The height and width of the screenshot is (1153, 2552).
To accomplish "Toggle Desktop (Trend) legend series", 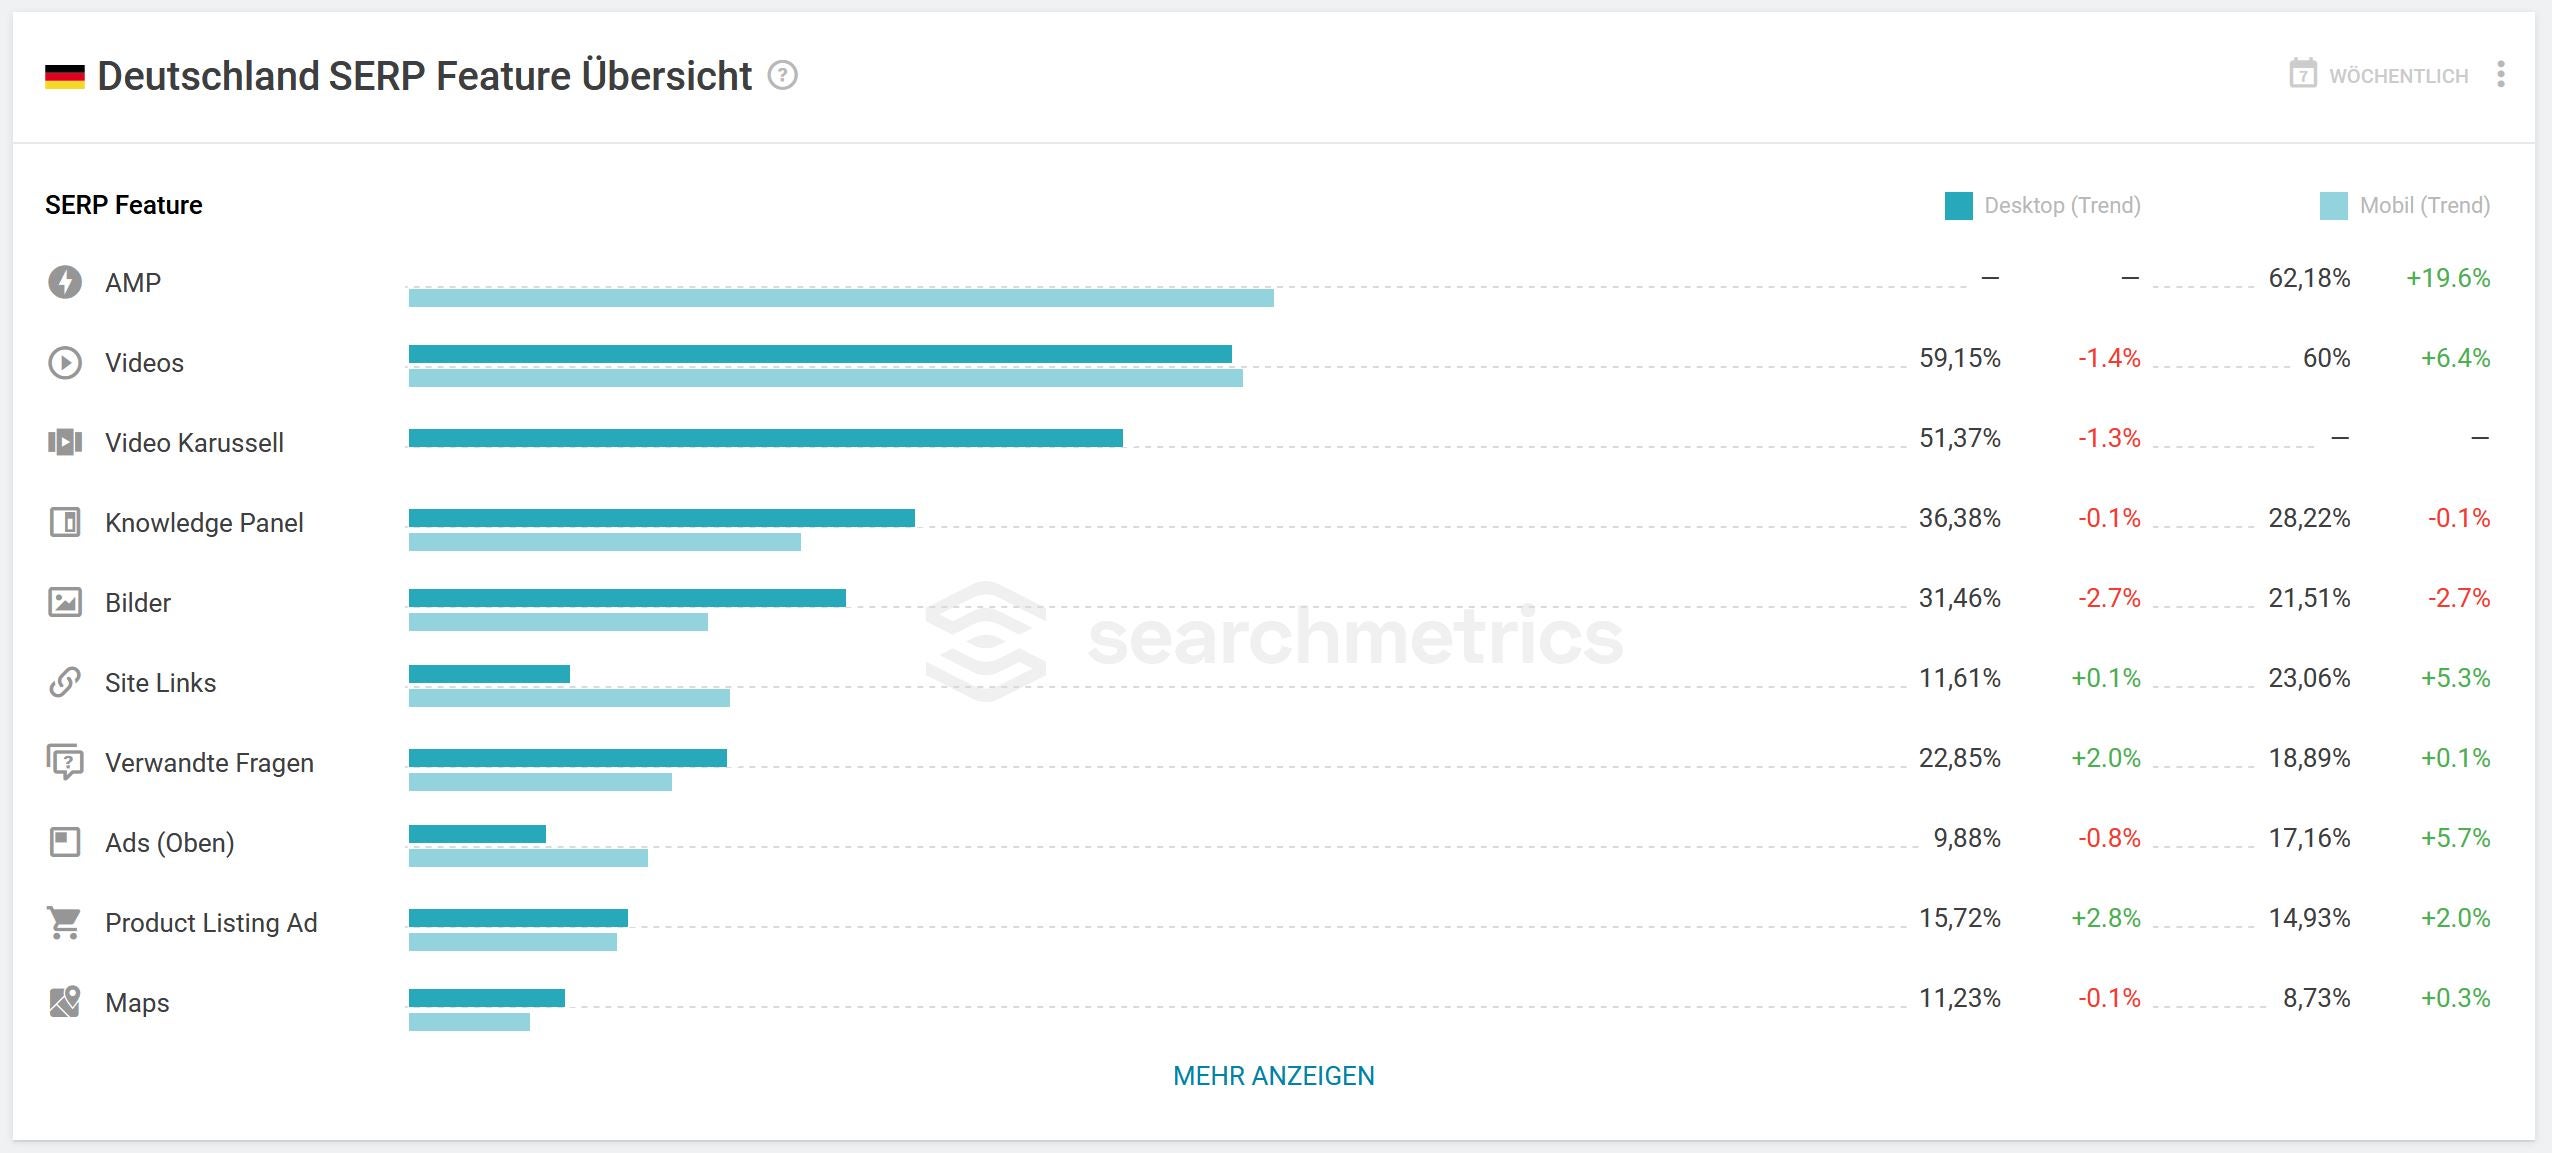I will pos(2061,206).
